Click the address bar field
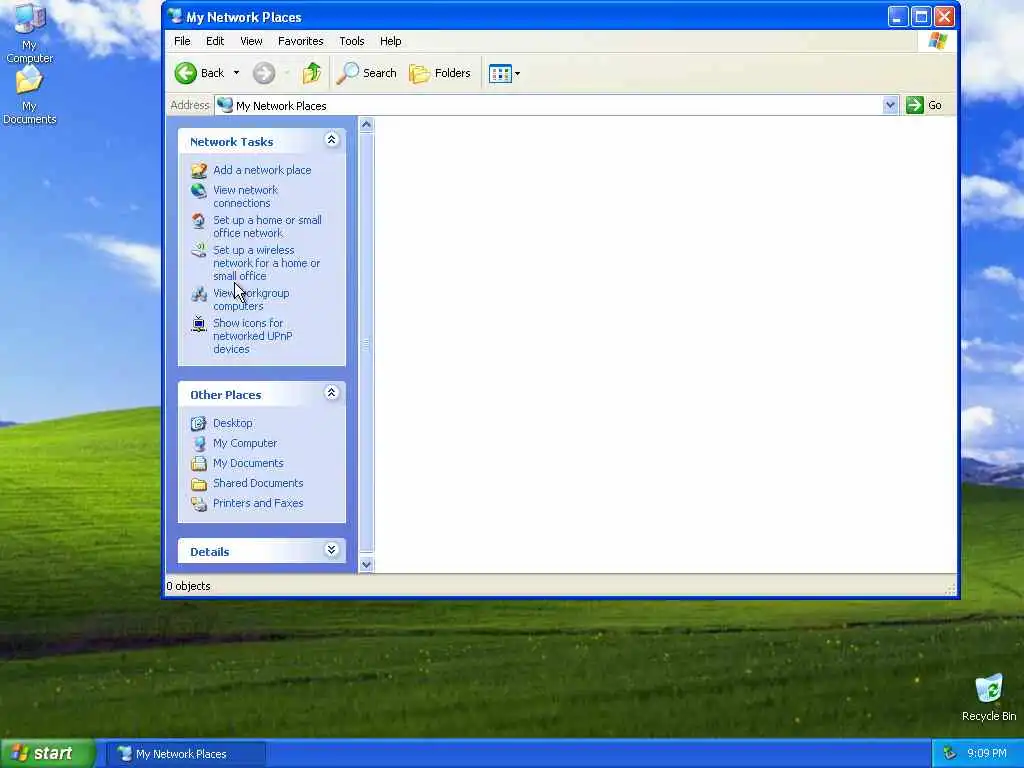 pos(549,105)
